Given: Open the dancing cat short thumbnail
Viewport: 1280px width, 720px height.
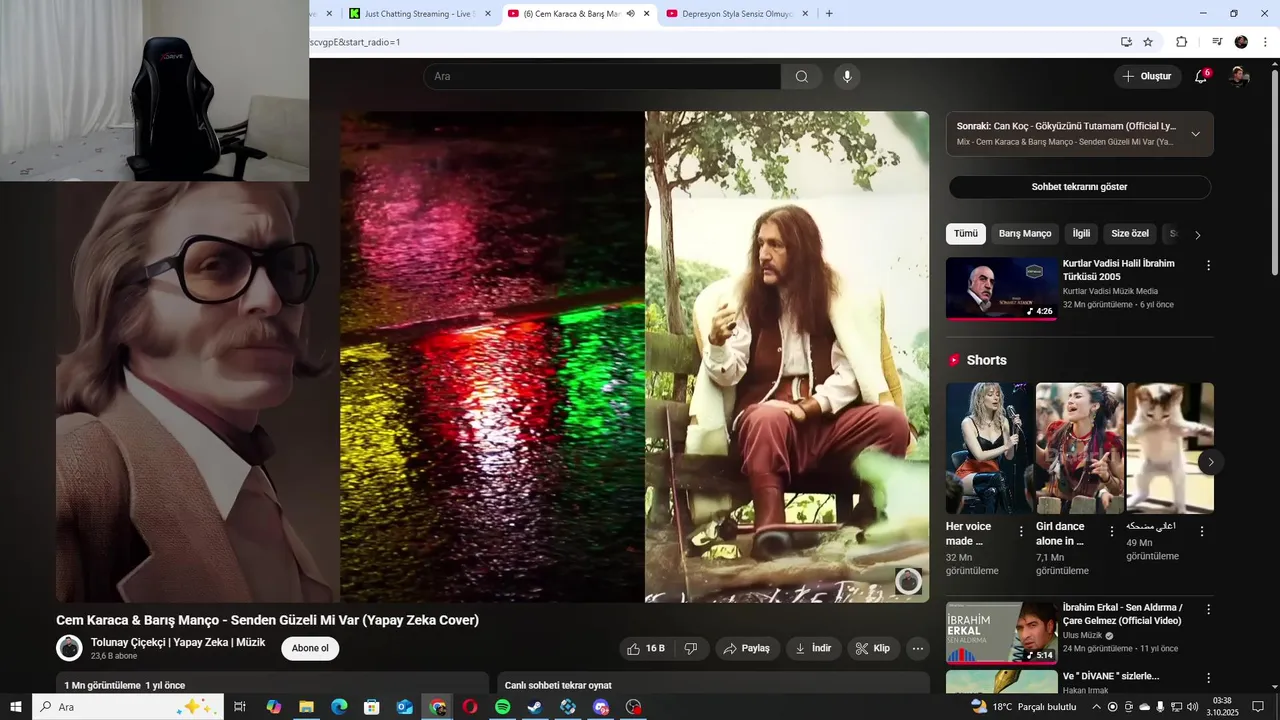Looking at the screenshot, I should (1170, 448).
